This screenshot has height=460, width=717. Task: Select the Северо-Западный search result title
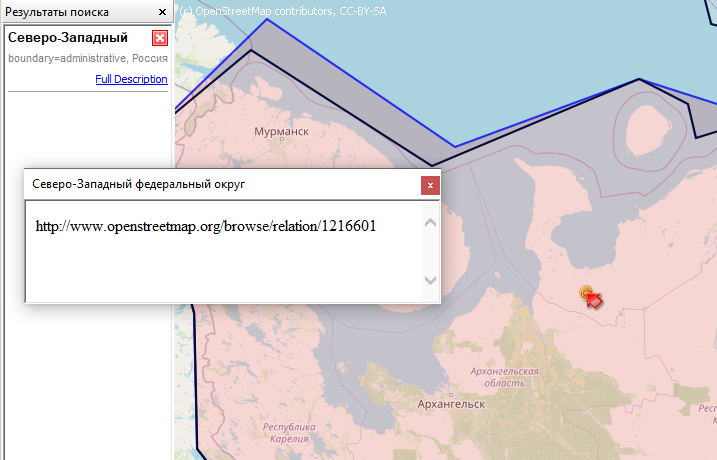pos(68,38)
